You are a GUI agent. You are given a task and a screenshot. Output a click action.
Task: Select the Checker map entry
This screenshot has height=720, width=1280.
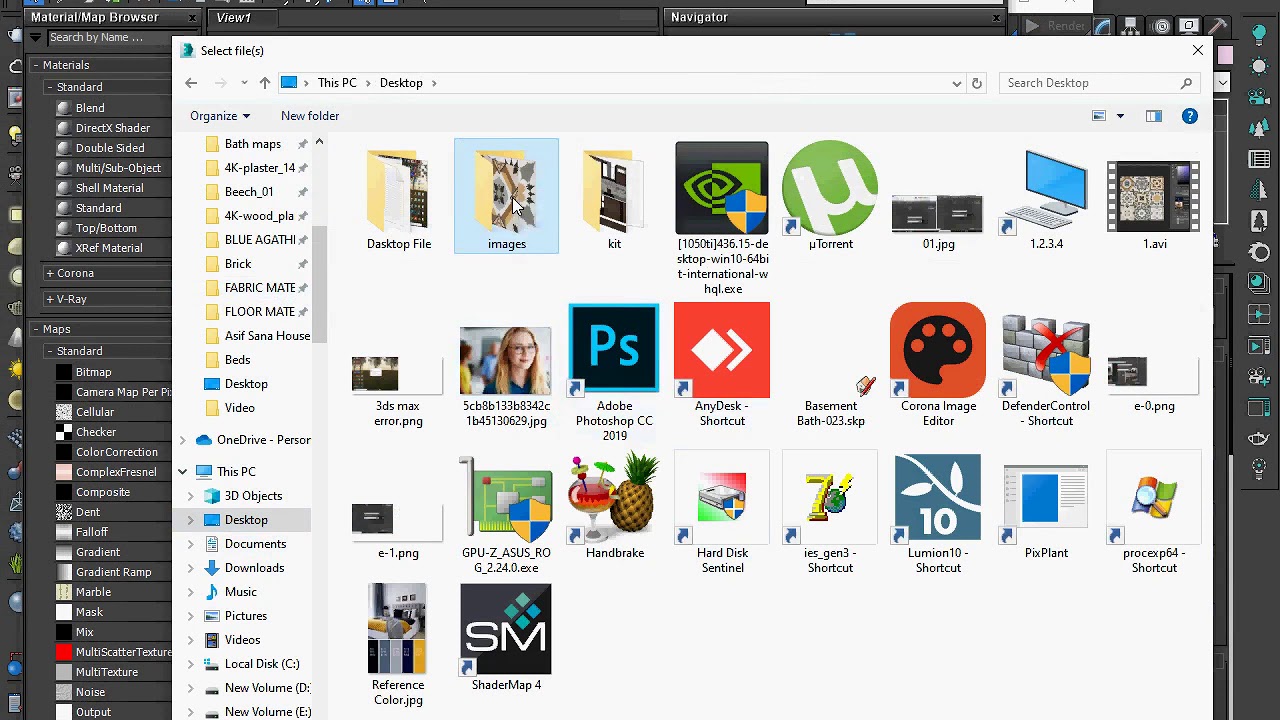tap(96, 432)
